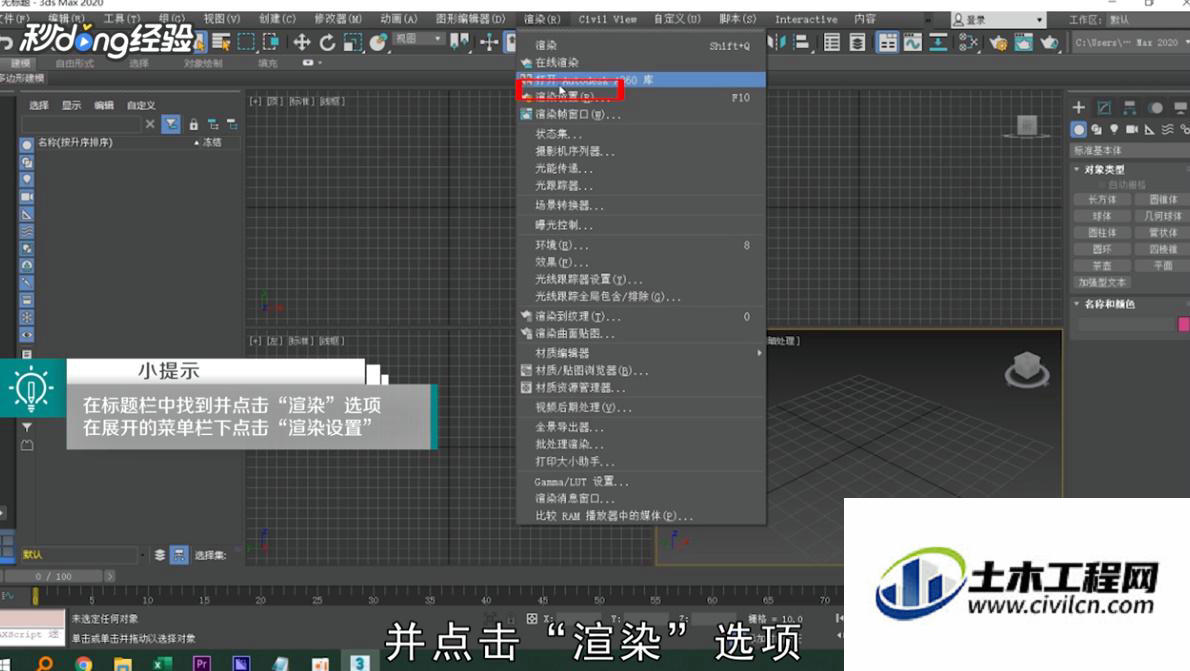Click the ViewCube in the perspective viewport
Screen dimensions: 1190x671
(1027, 370)
